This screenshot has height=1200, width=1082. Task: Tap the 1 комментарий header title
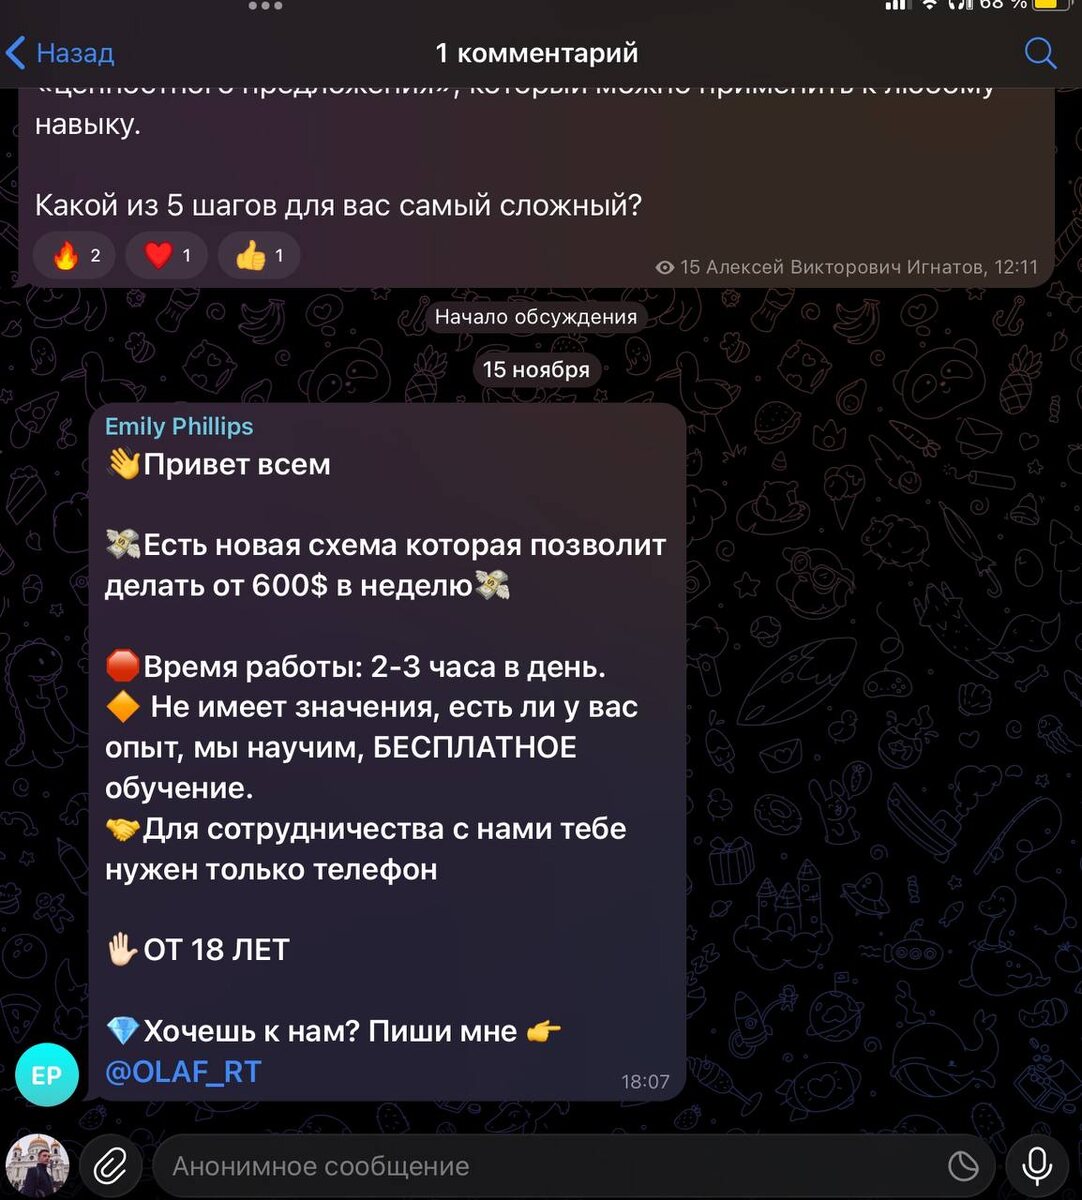tap(536, 53)
